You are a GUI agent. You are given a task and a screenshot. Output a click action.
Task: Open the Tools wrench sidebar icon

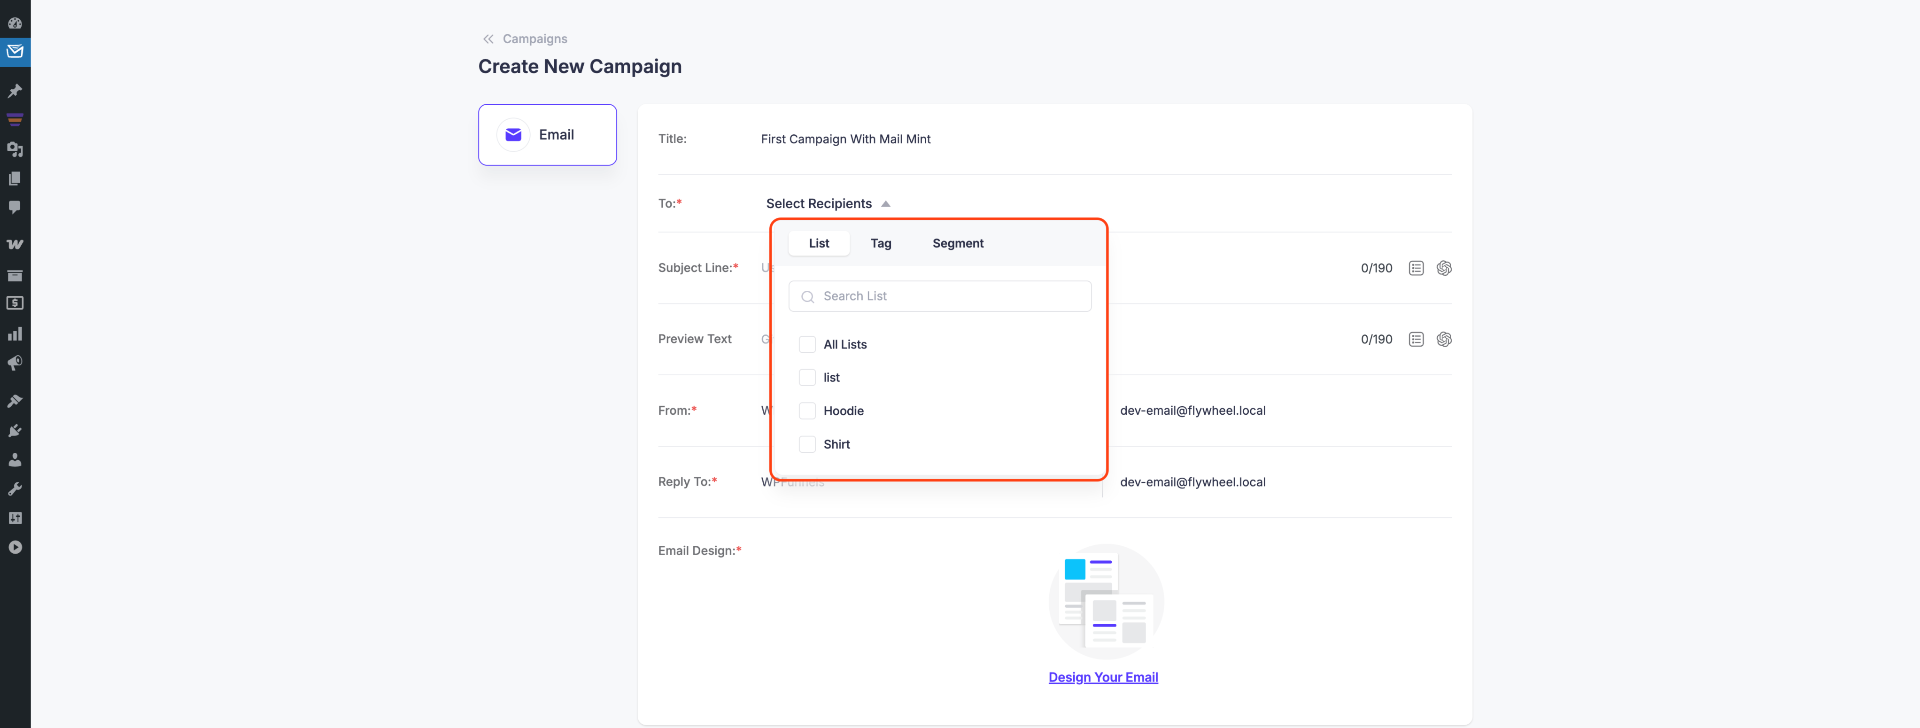[x=15, y=489]
